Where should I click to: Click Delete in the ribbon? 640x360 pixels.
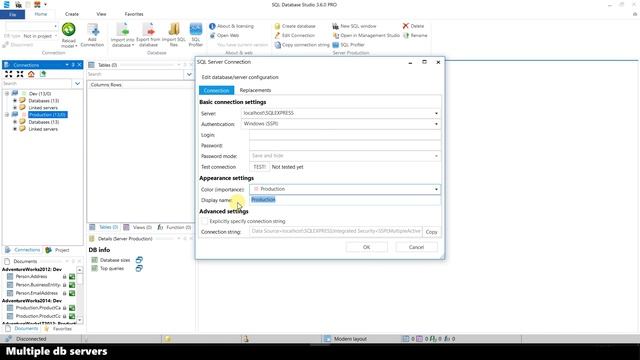(413, 26)
